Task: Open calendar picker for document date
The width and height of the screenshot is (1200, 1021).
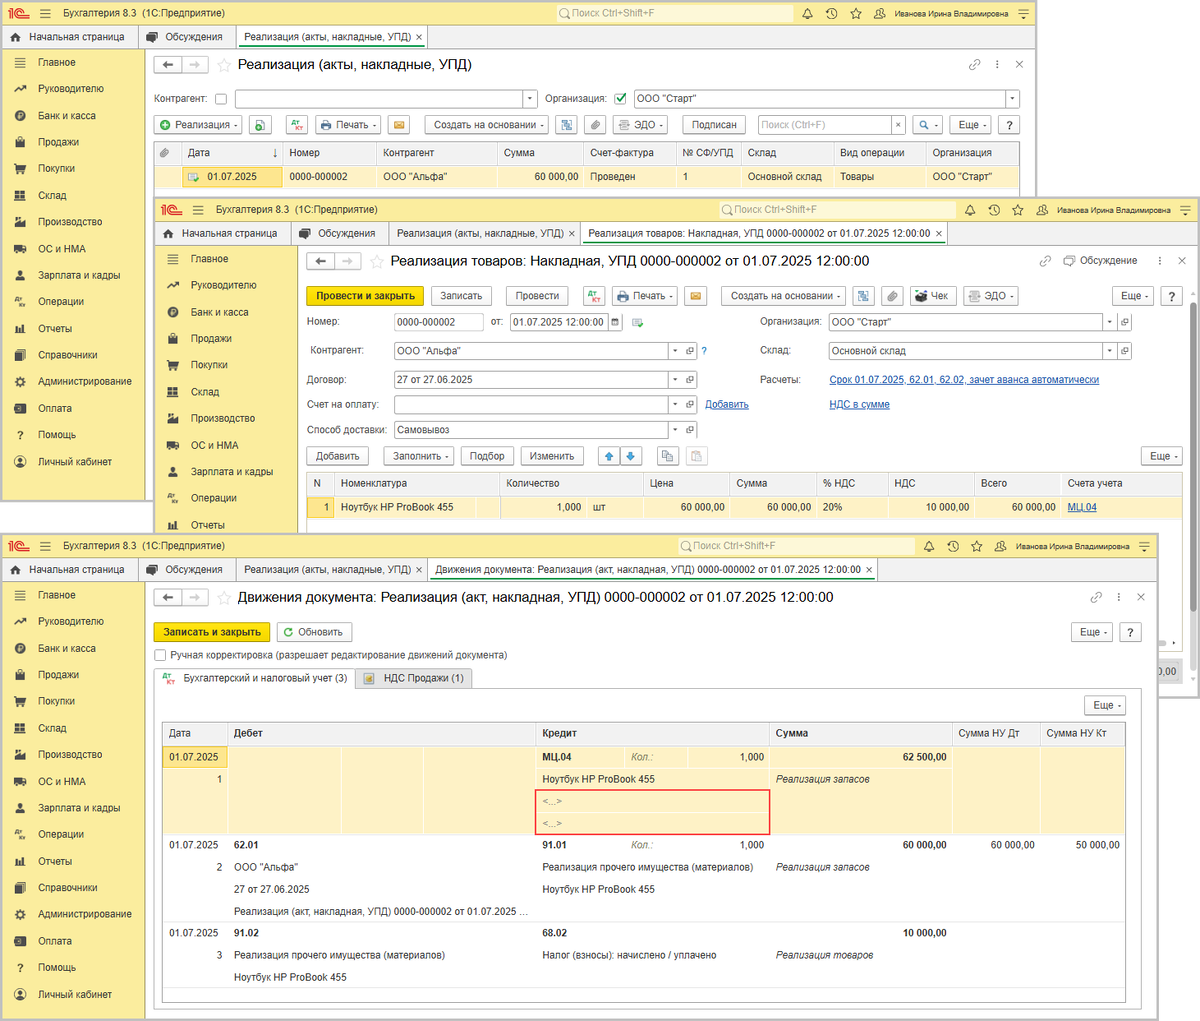Action: pos(615,322)
